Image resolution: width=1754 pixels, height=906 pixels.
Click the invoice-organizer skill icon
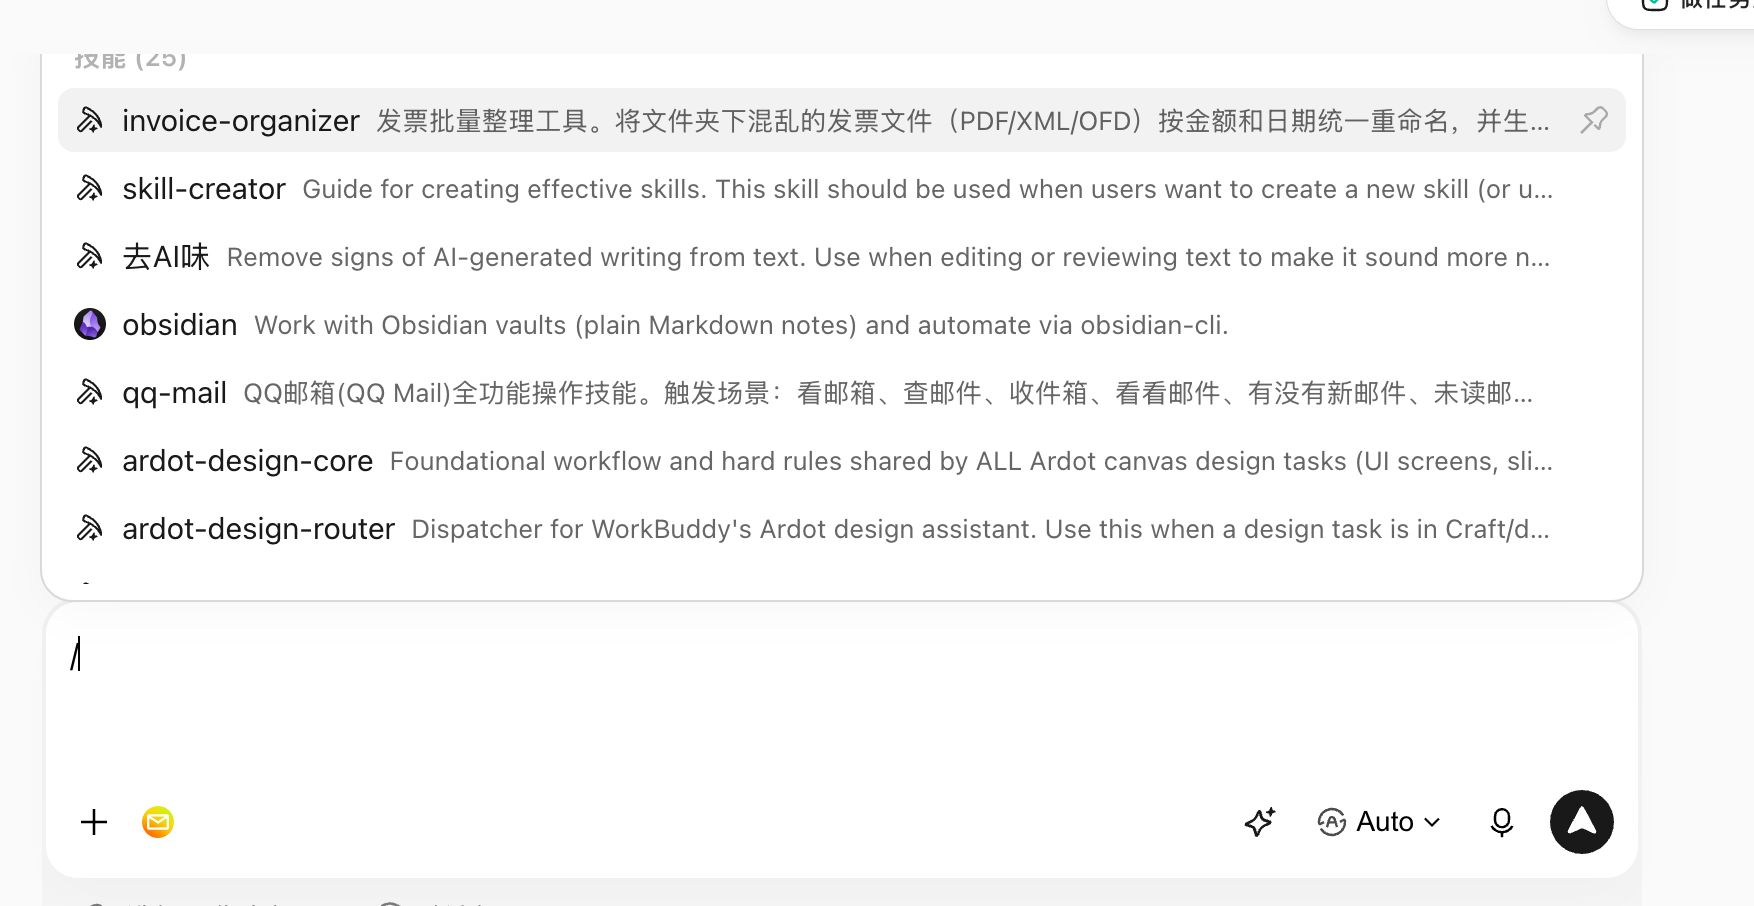90,121
